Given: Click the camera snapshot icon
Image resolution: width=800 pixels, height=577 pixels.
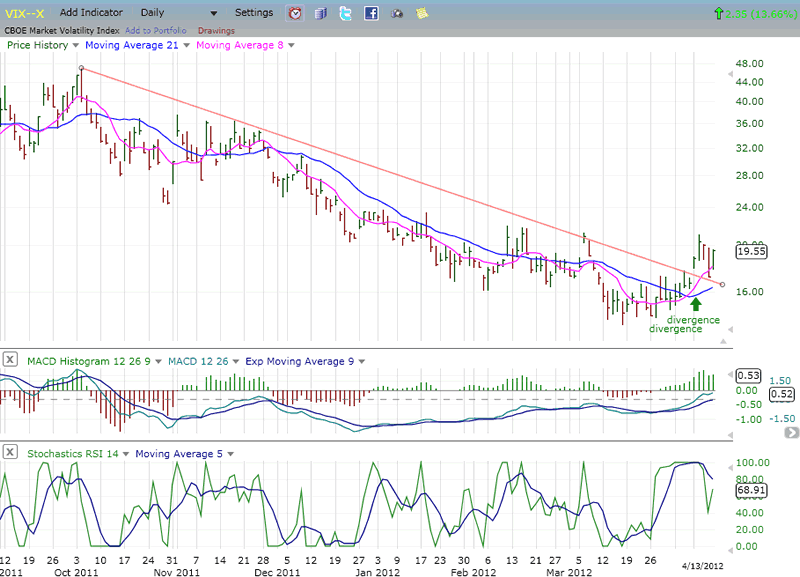Looking at the screenshot, I should tap(397, 13).
